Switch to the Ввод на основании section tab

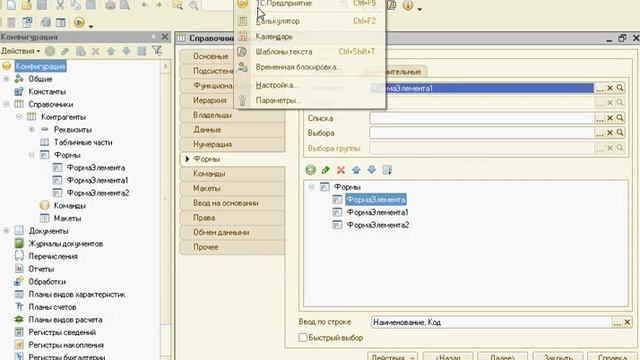233,203
